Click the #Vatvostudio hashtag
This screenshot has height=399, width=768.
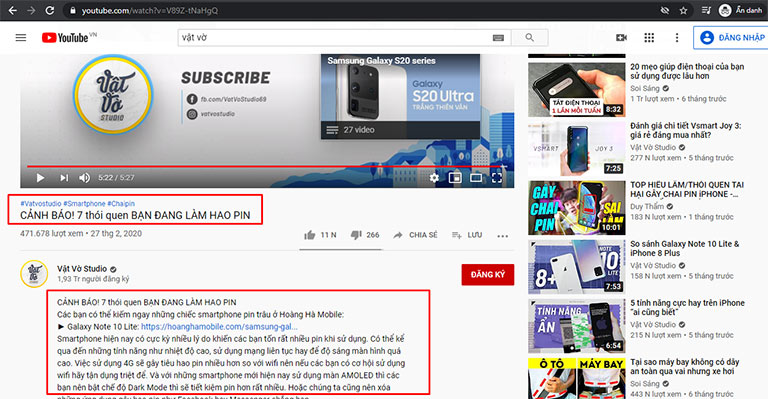[x=41, y=203]
